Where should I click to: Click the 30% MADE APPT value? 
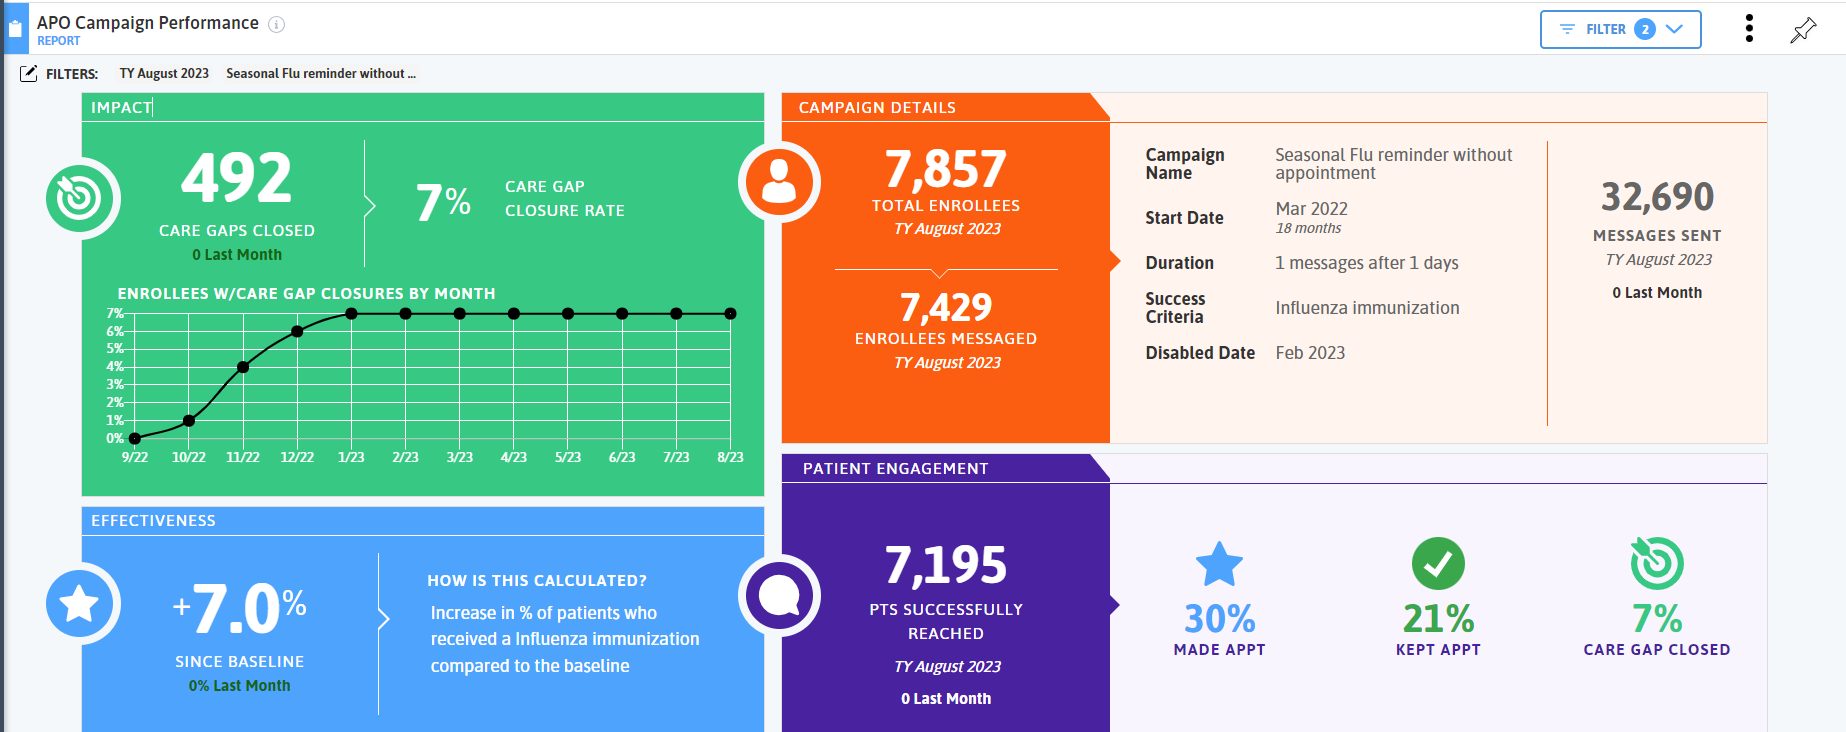pos(1219,619)
